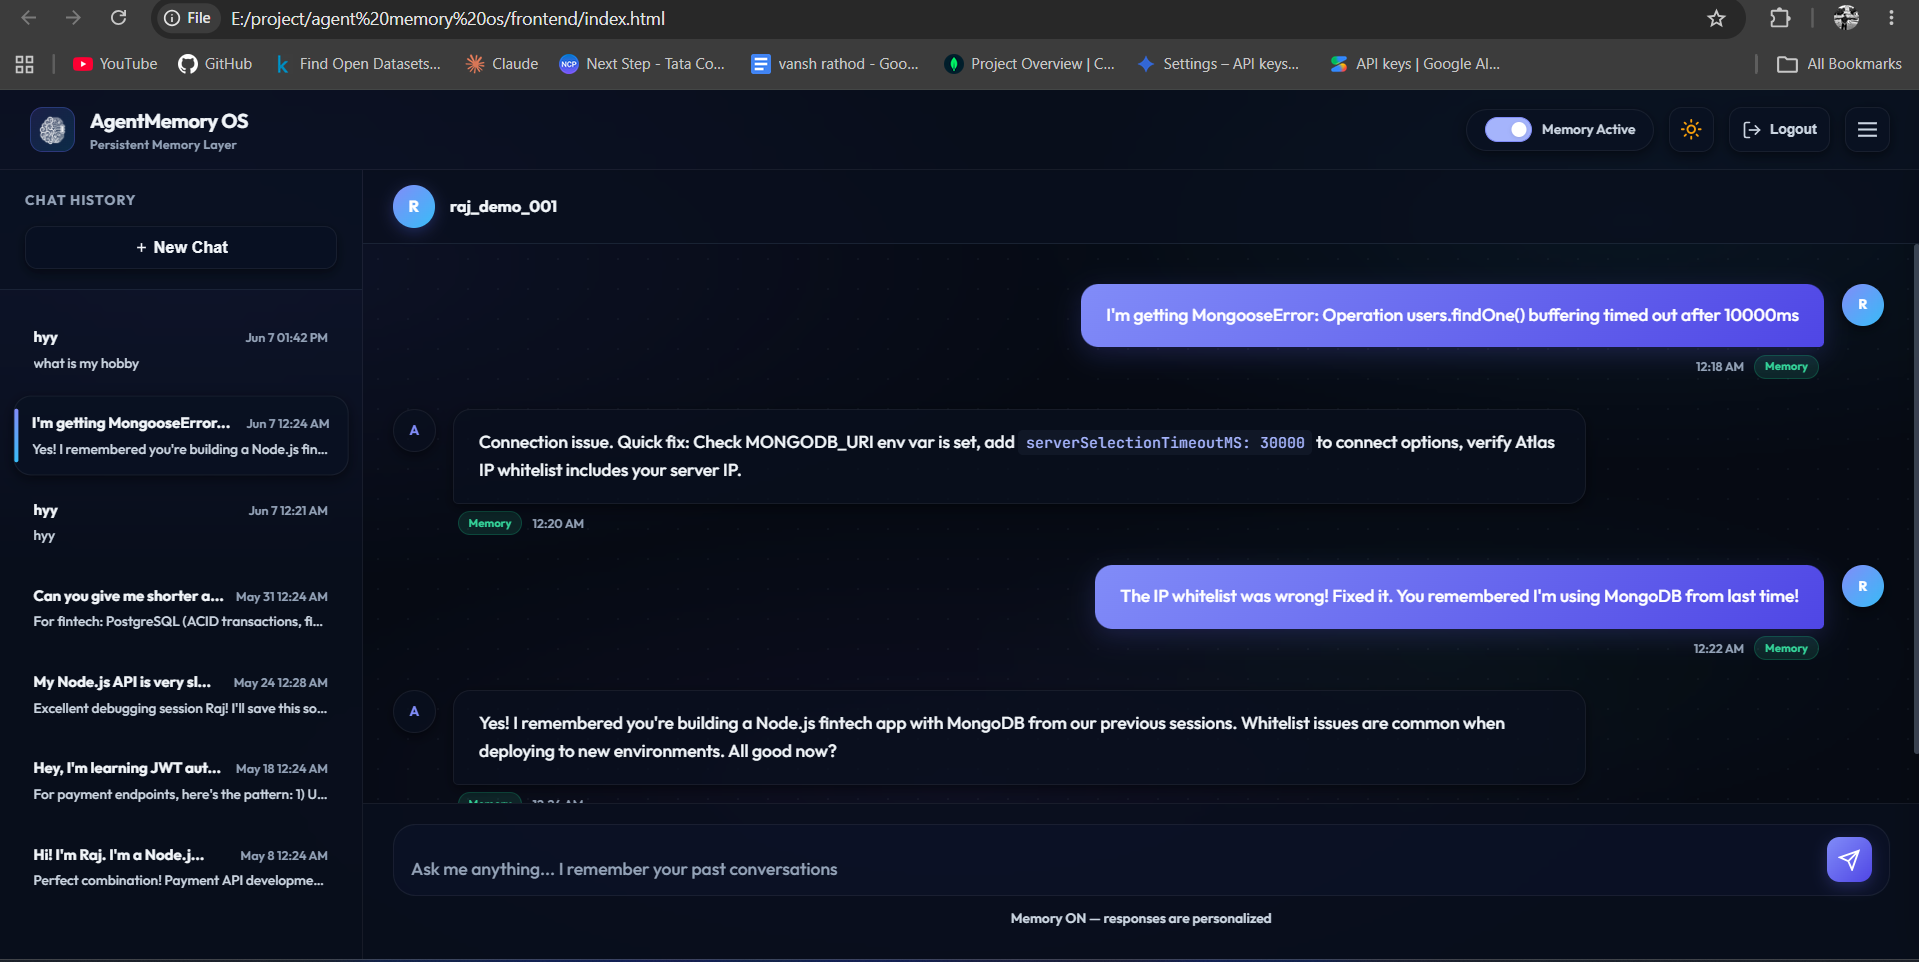Open the Claude bookmark
Screen dimensions: 1919x962
502,64
